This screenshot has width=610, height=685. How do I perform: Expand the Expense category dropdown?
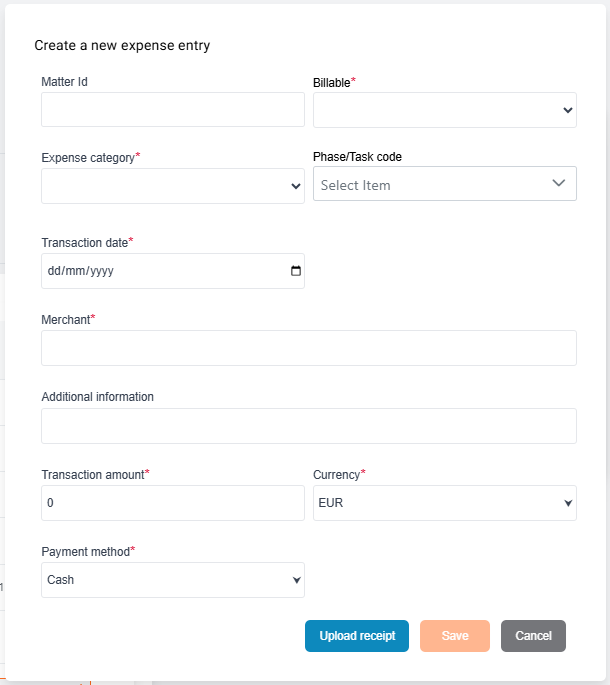tap(173, 186)
